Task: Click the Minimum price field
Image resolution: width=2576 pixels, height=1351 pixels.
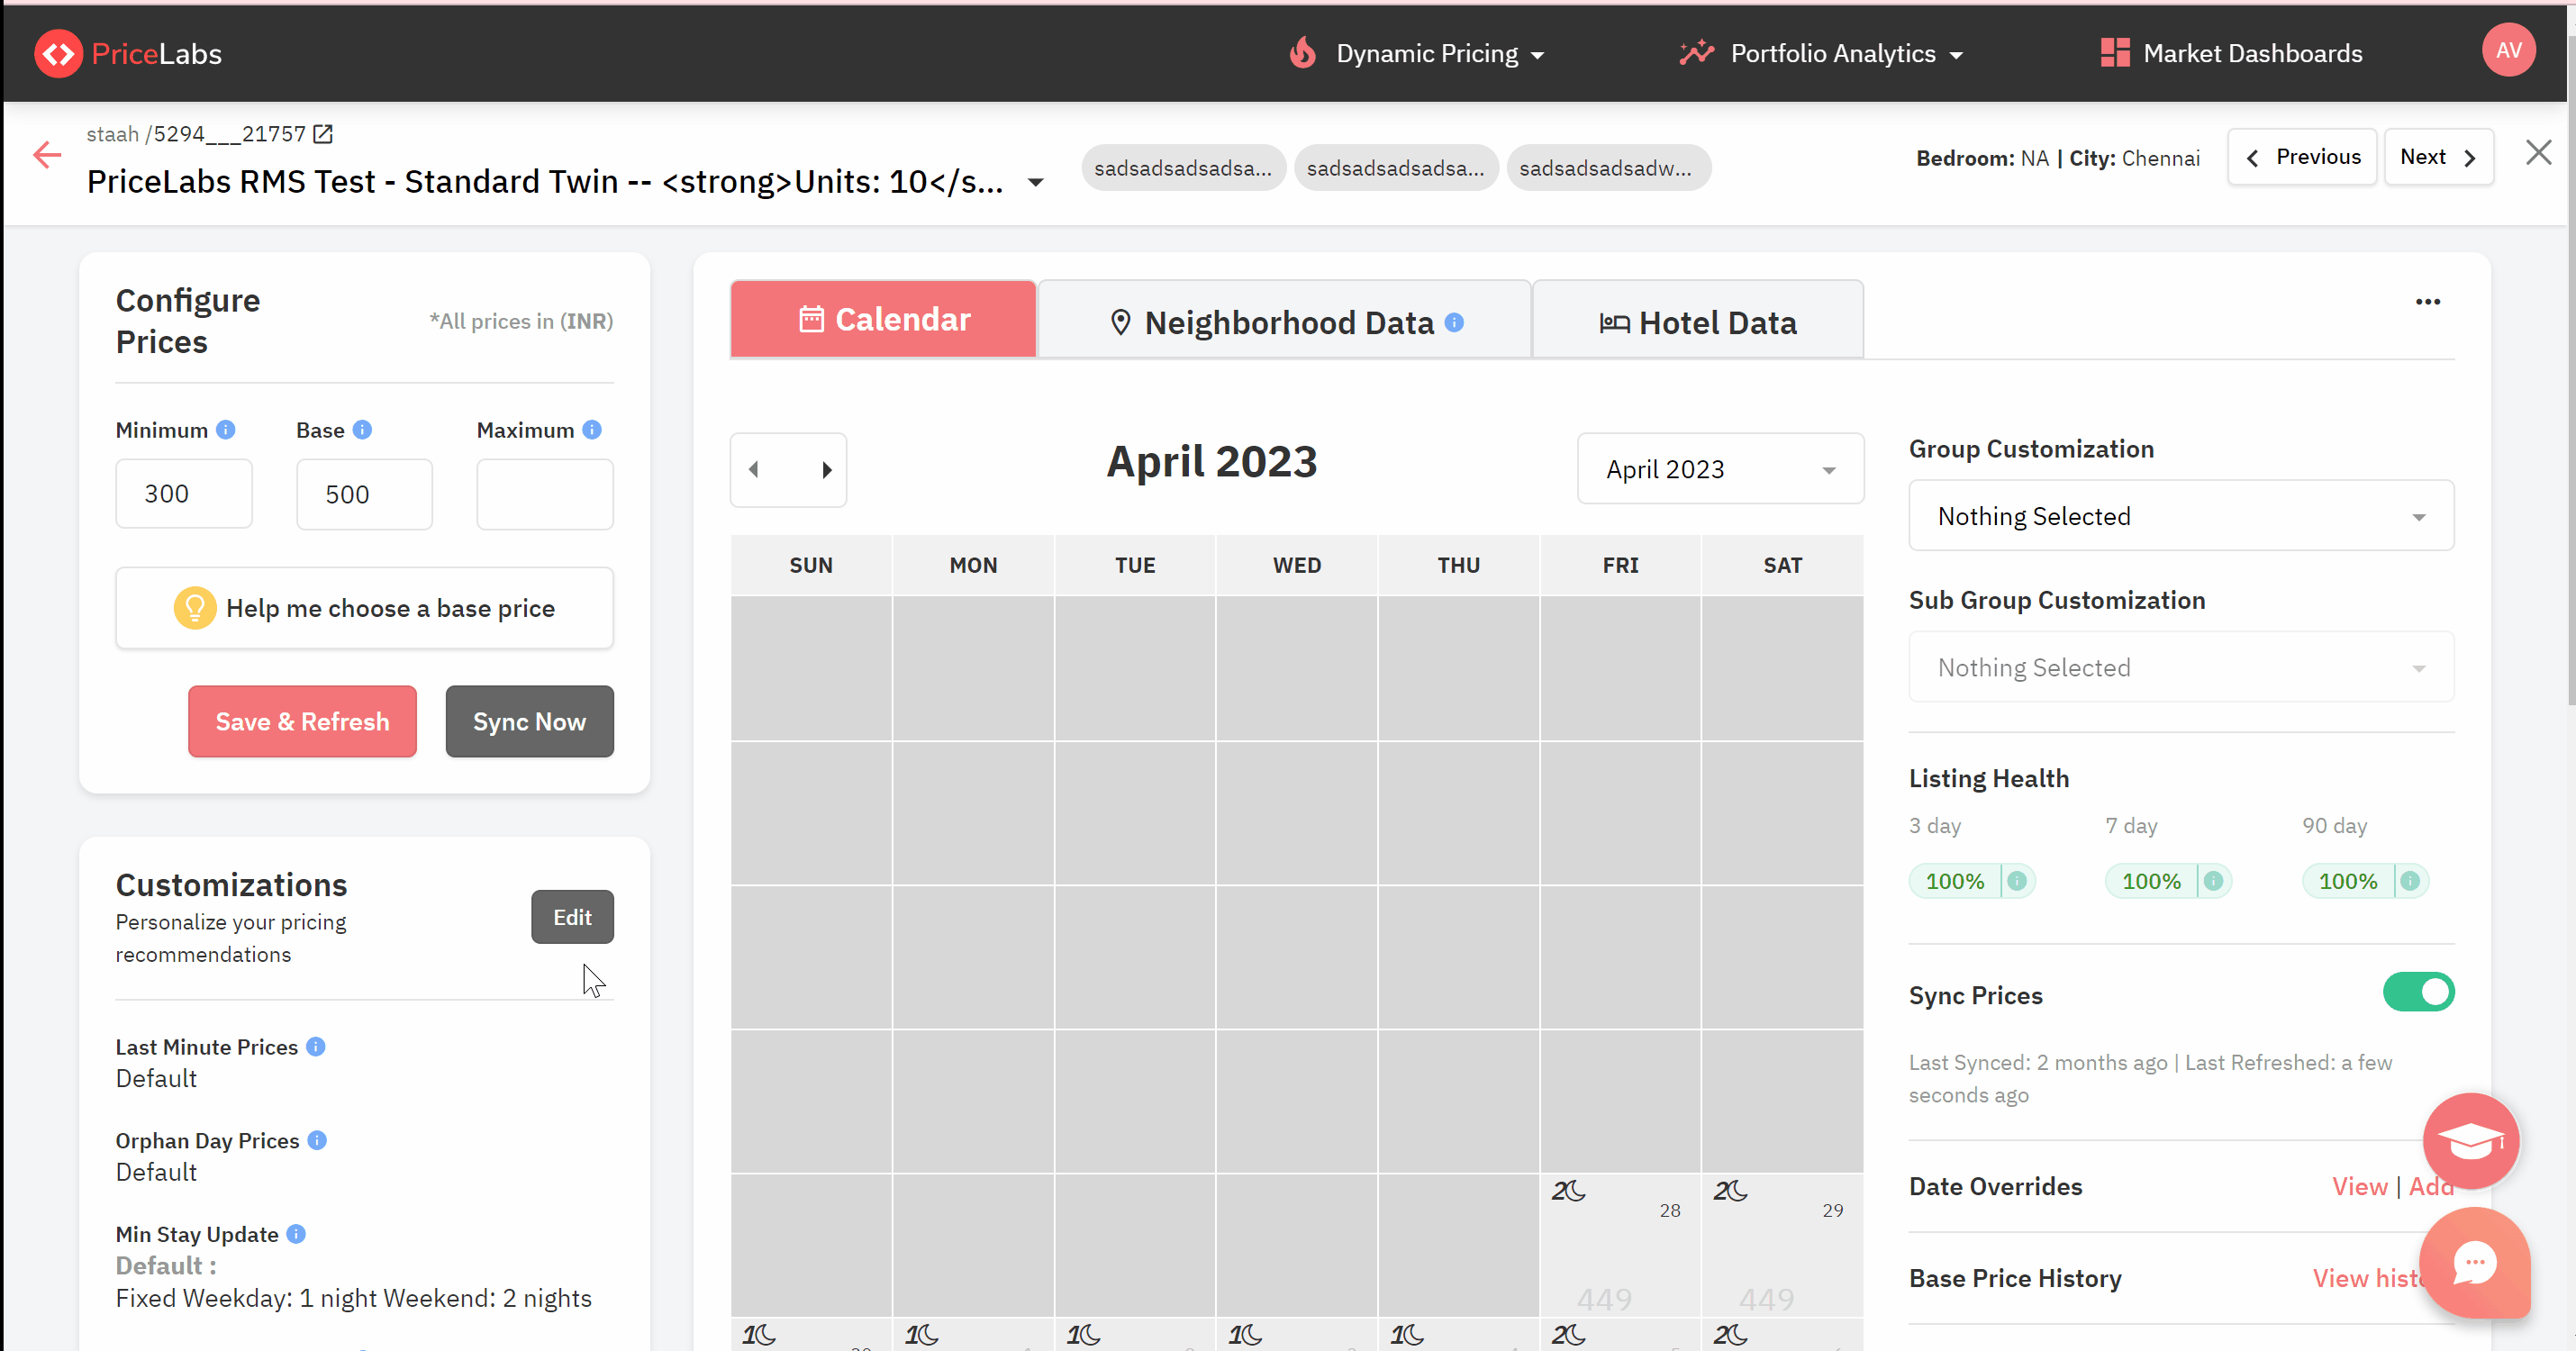Action: [x=184, y=494]
